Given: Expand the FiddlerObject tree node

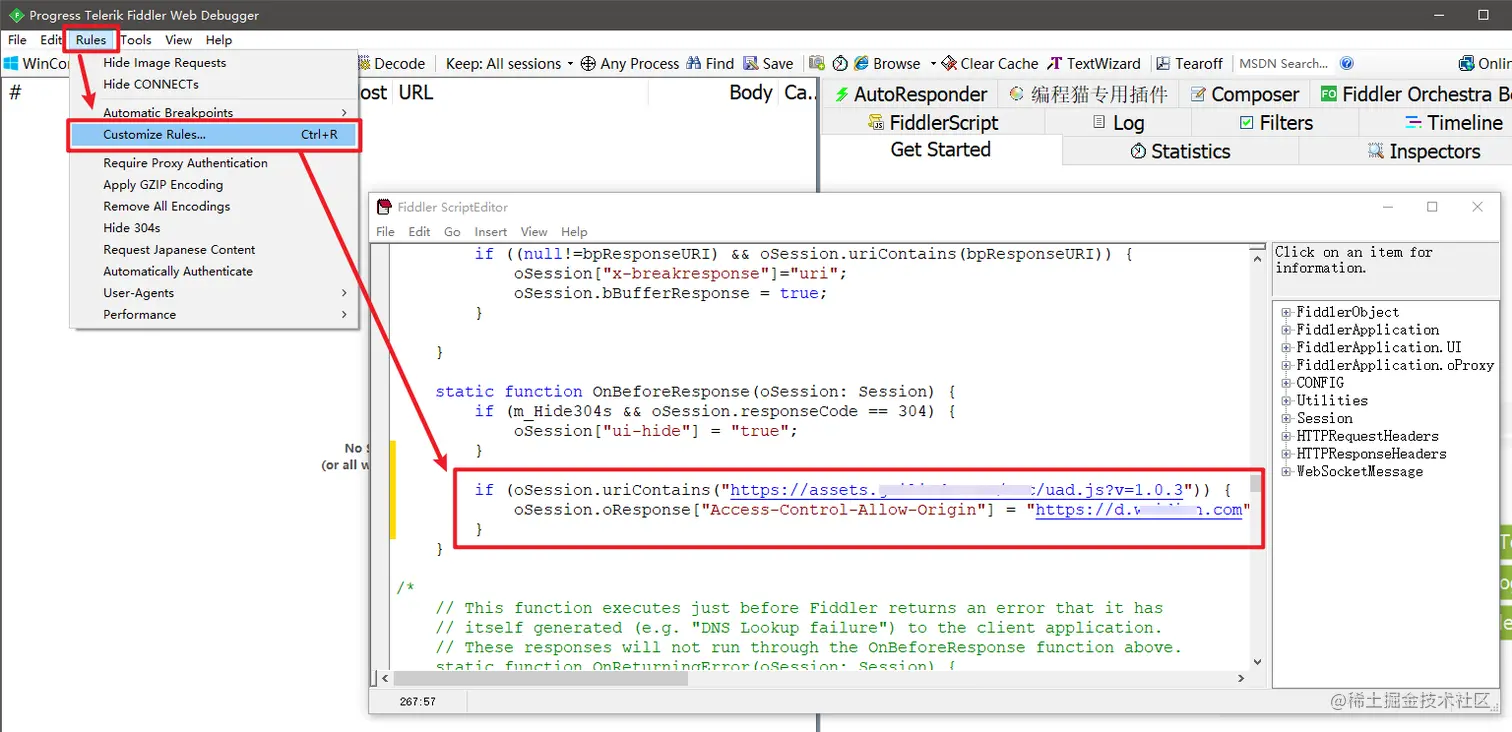Looking at the screenshot, I should [x=1286, y=312].
